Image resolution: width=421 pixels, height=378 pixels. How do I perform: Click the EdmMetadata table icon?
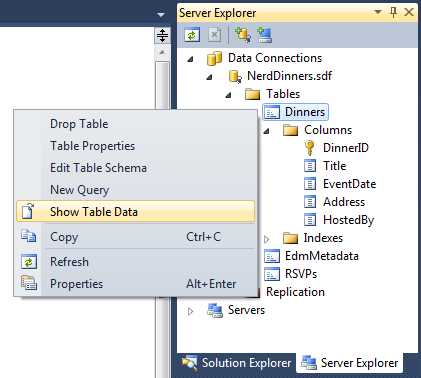click(x=272, y=256)
